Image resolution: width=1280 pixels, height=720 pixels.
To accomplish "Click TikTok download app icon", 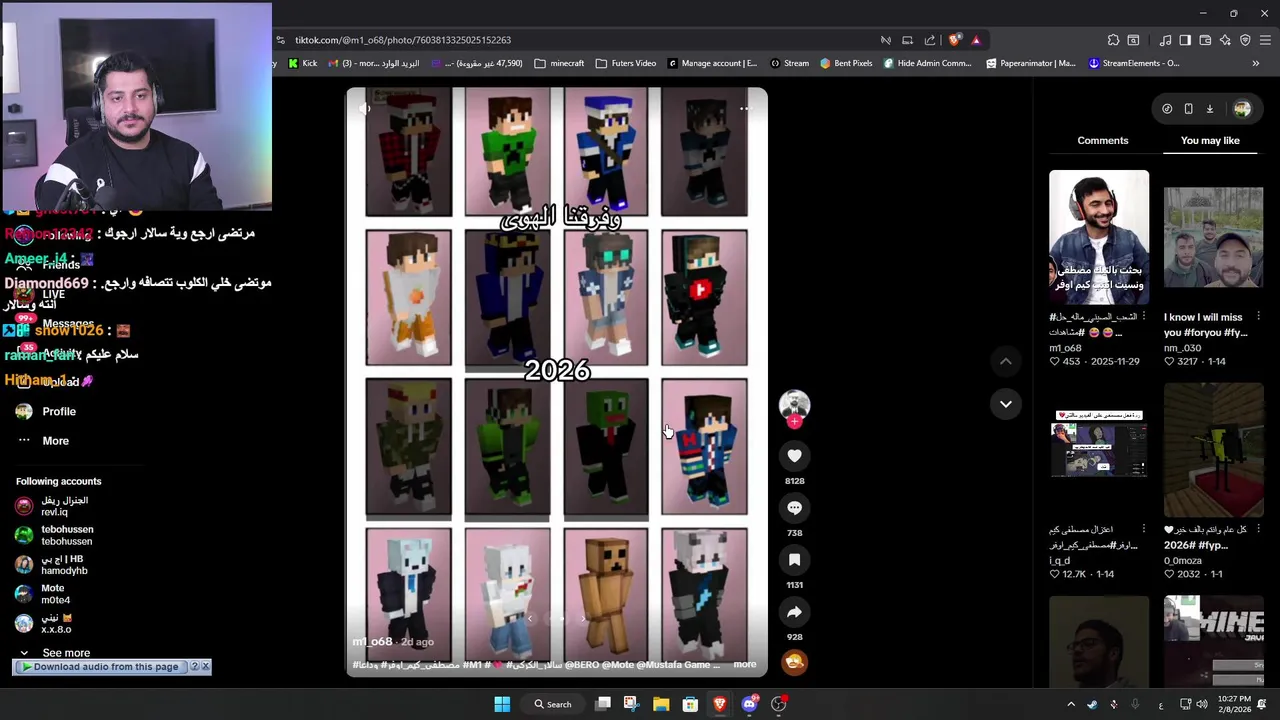I will [1209, 108].
